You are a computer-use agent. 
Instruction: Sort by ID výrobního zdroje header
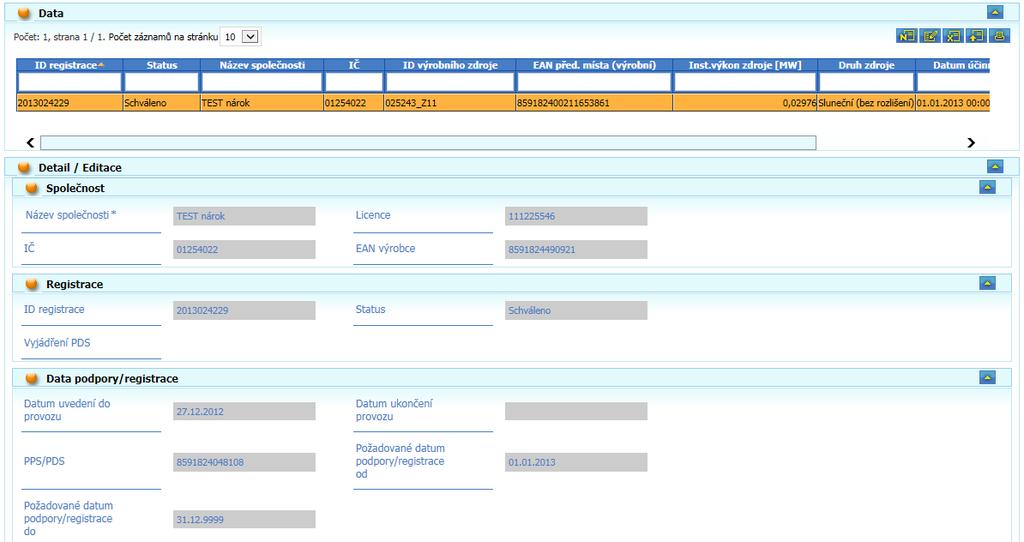pos(450,65)
